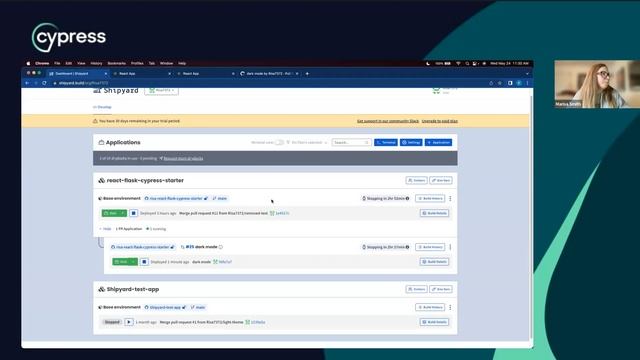640x360 pixels.
Task: Open Build history for Shipyard-test-app
Action: [x=430, y=307]
